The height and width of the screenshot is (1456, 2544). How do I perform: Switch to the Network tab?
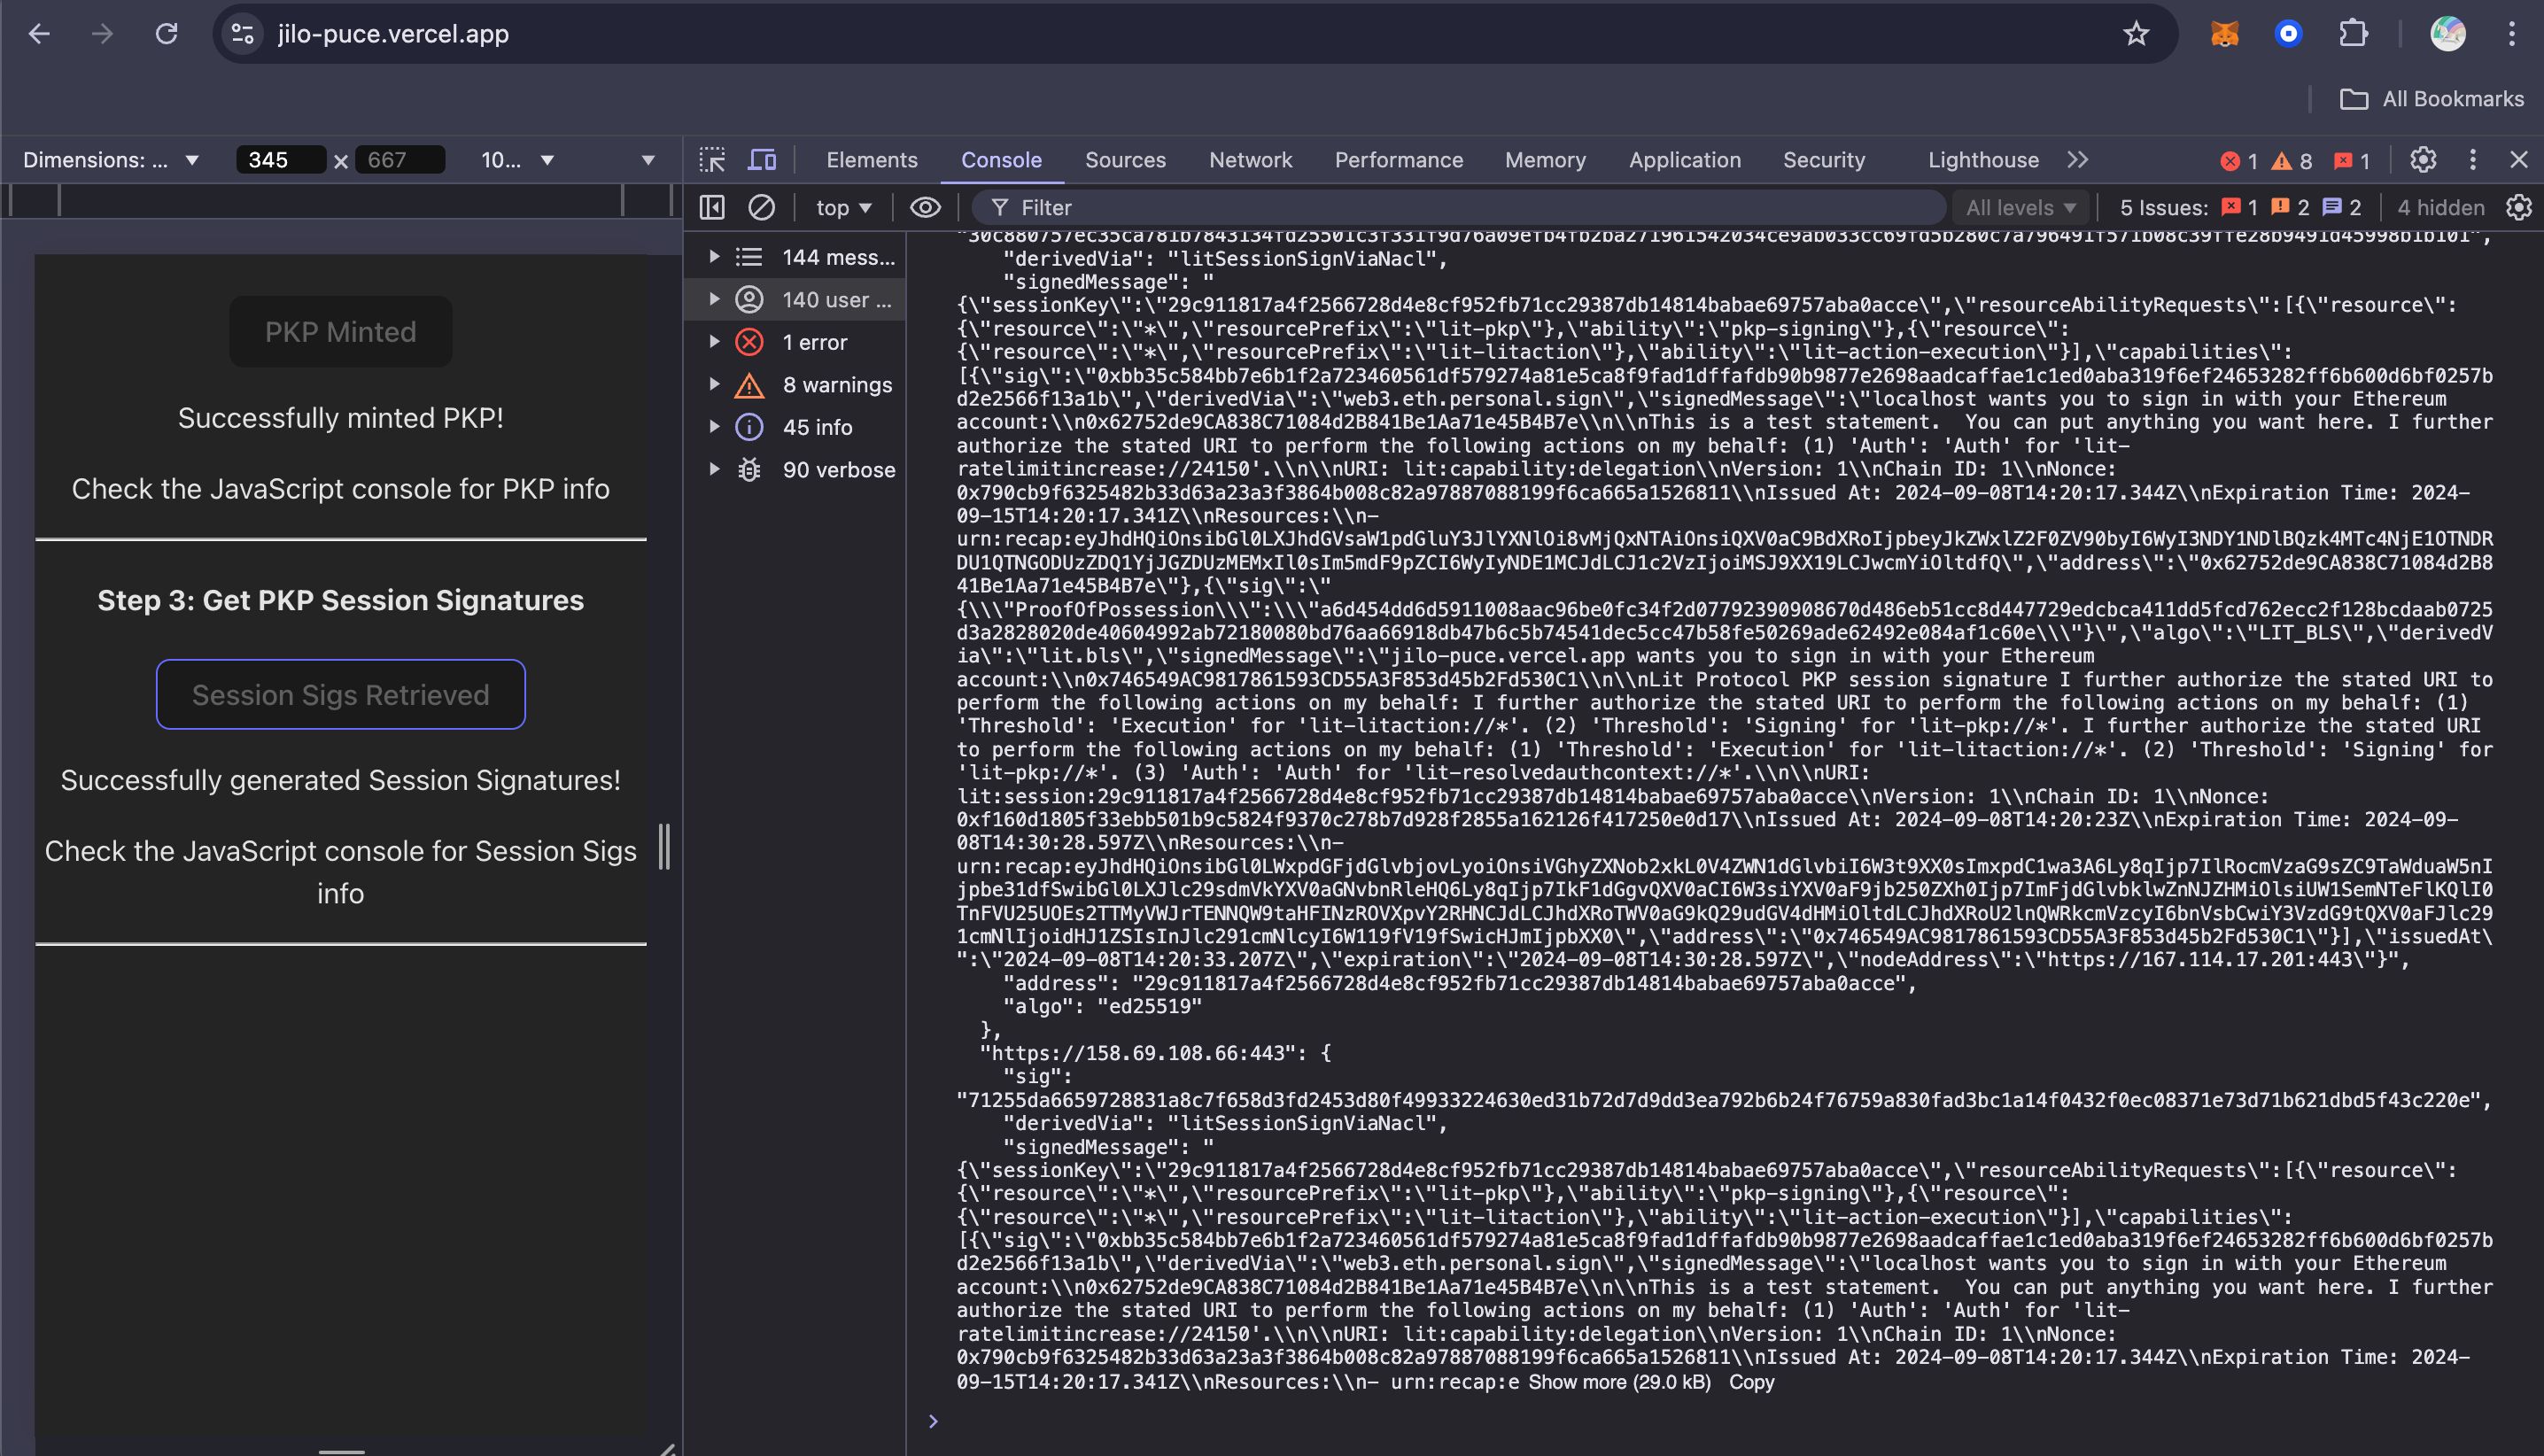(1250, 160)
